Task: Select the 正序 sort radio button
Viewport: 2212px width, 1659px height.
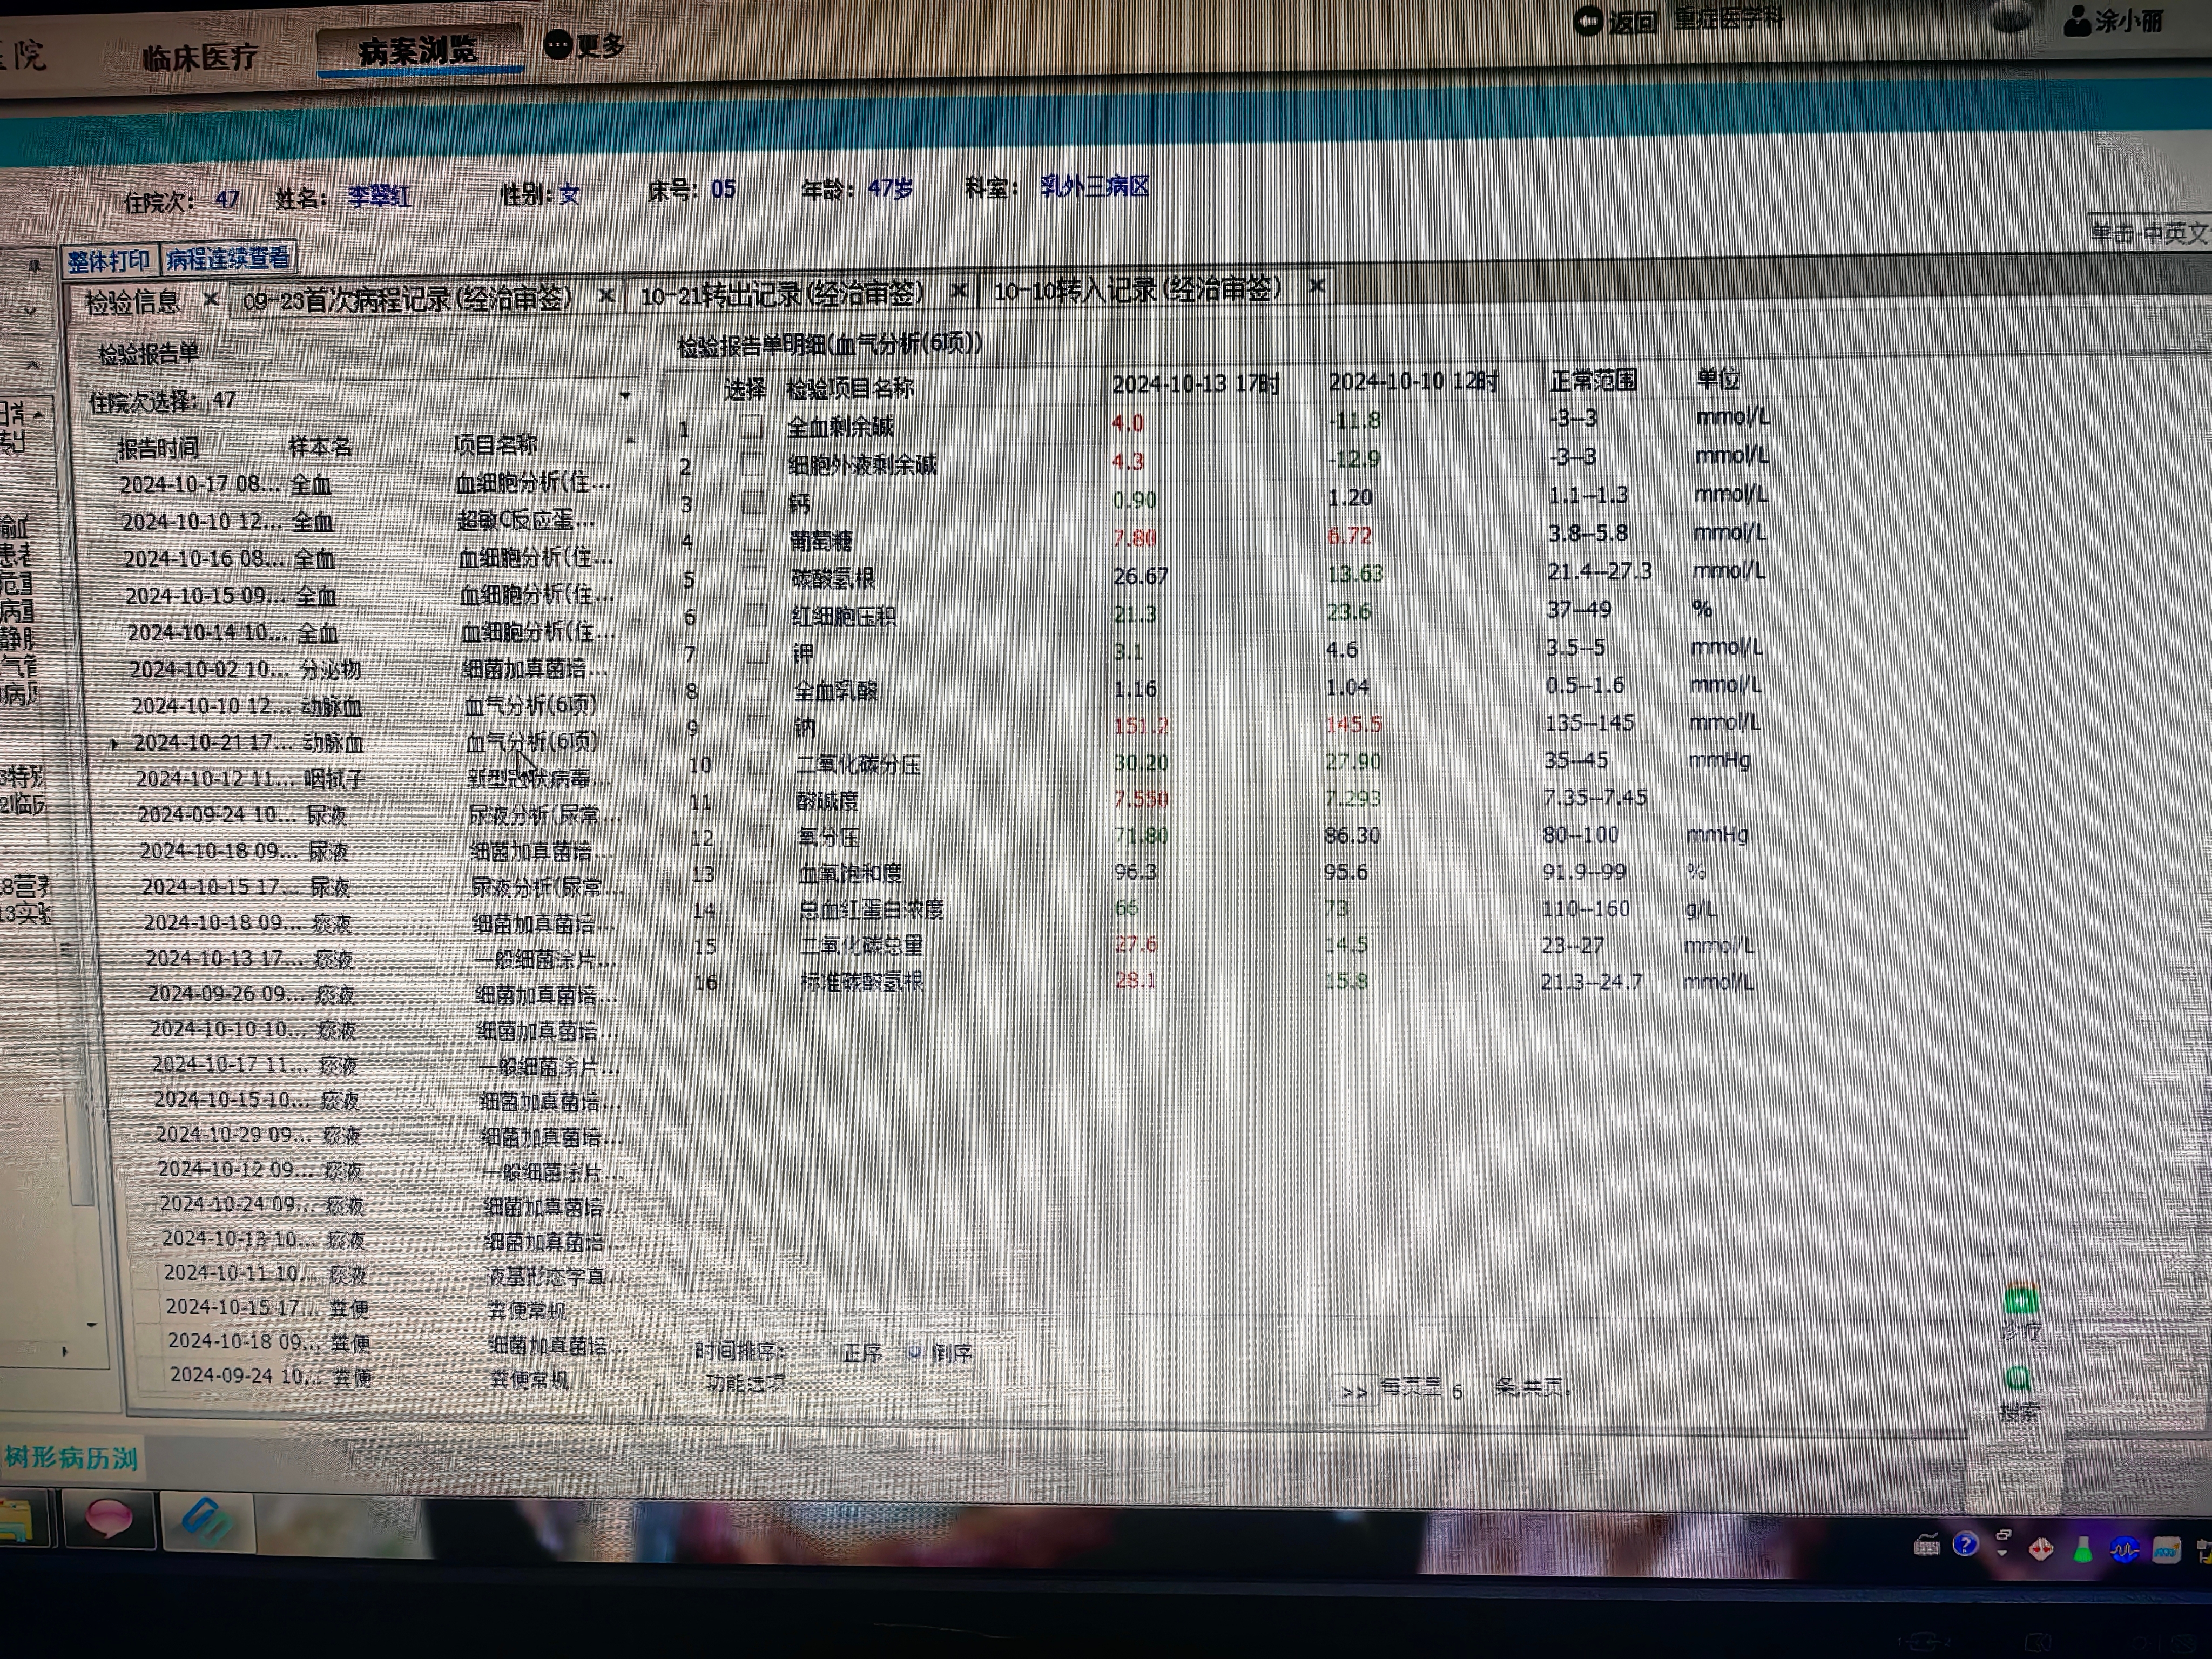Action: [x=824, y=1352]
